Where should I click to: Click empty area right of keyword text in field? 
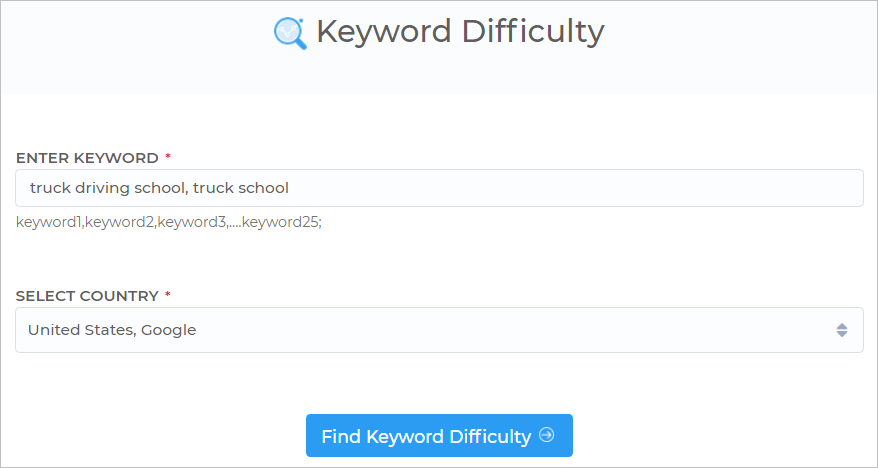click(x=577, y=188)
